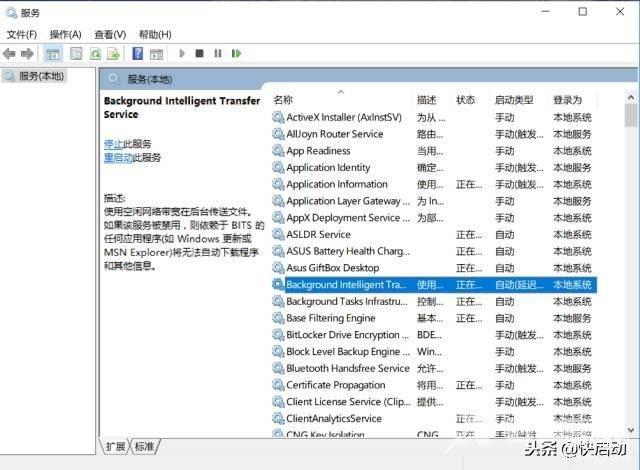The image size is (640, 470).
Task: Switch to the 标准 tab
Action: (x=144, y=447)
